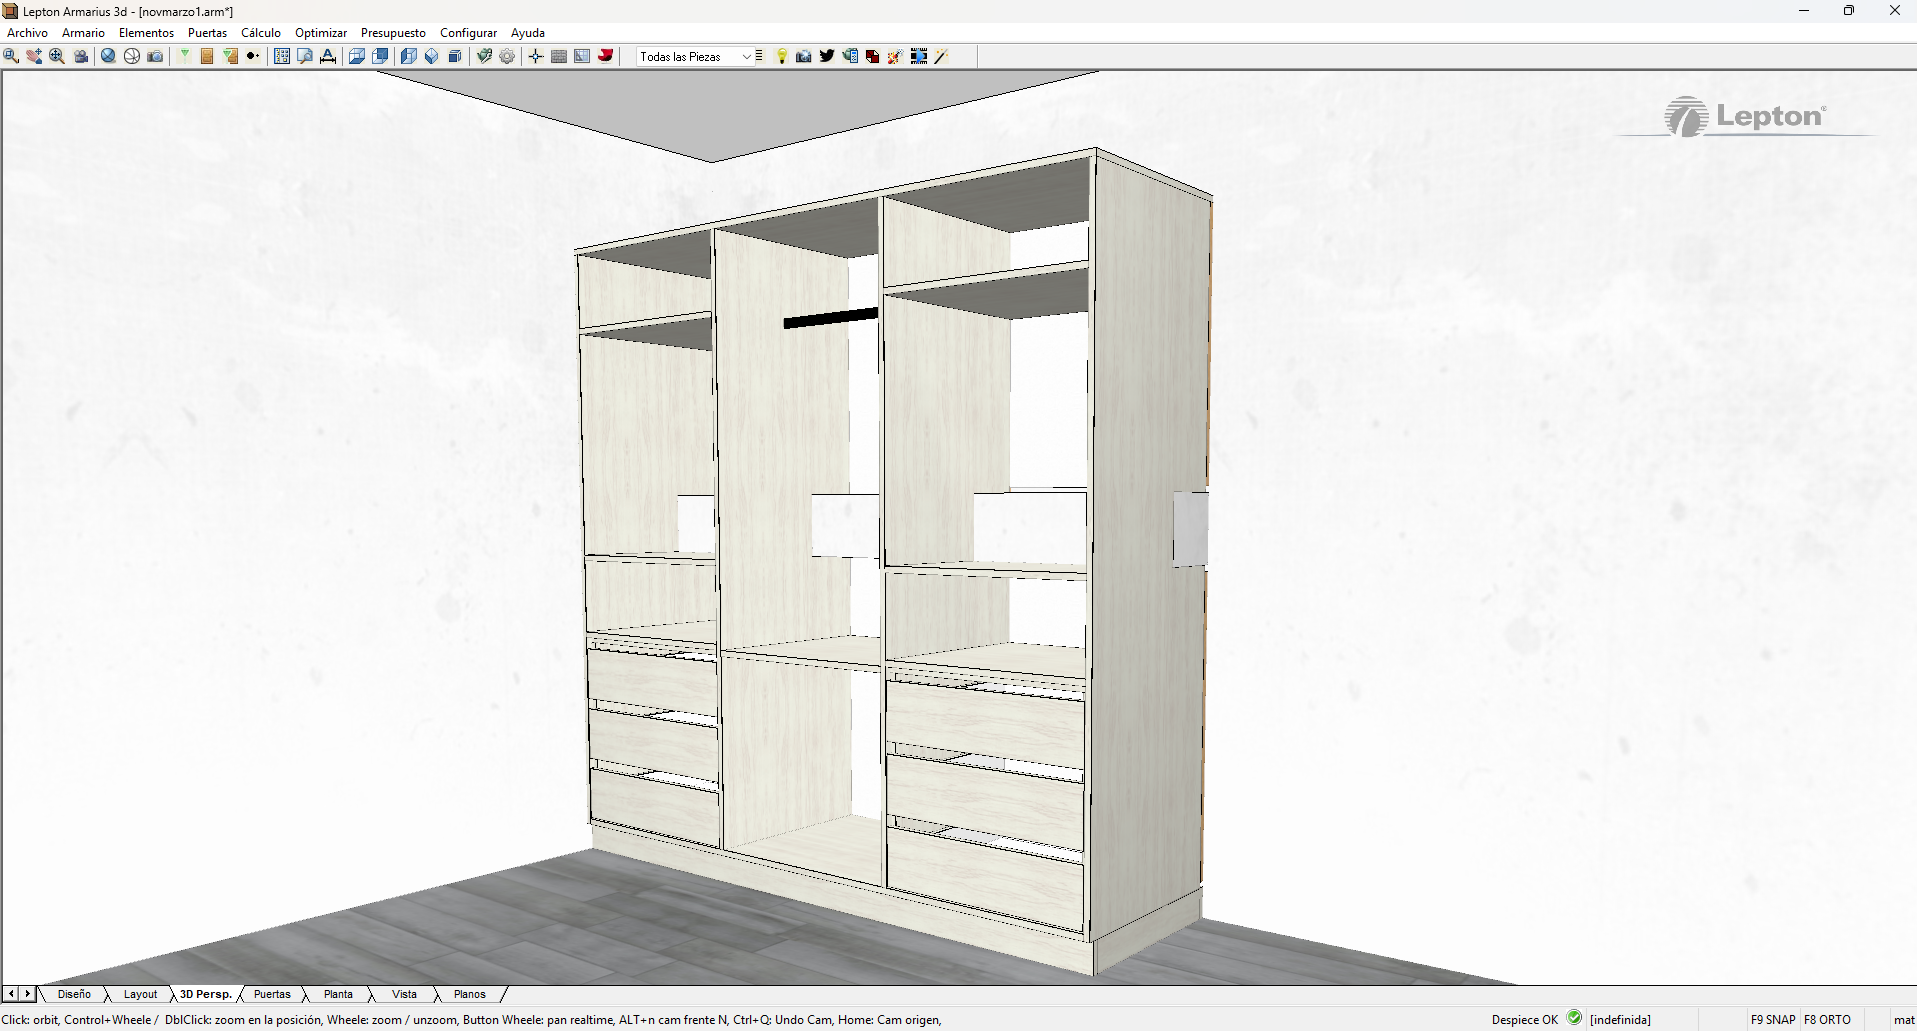Click the red armchair icon
The height and width of the screenshot is (1031, 1917).
coord(605,56)
